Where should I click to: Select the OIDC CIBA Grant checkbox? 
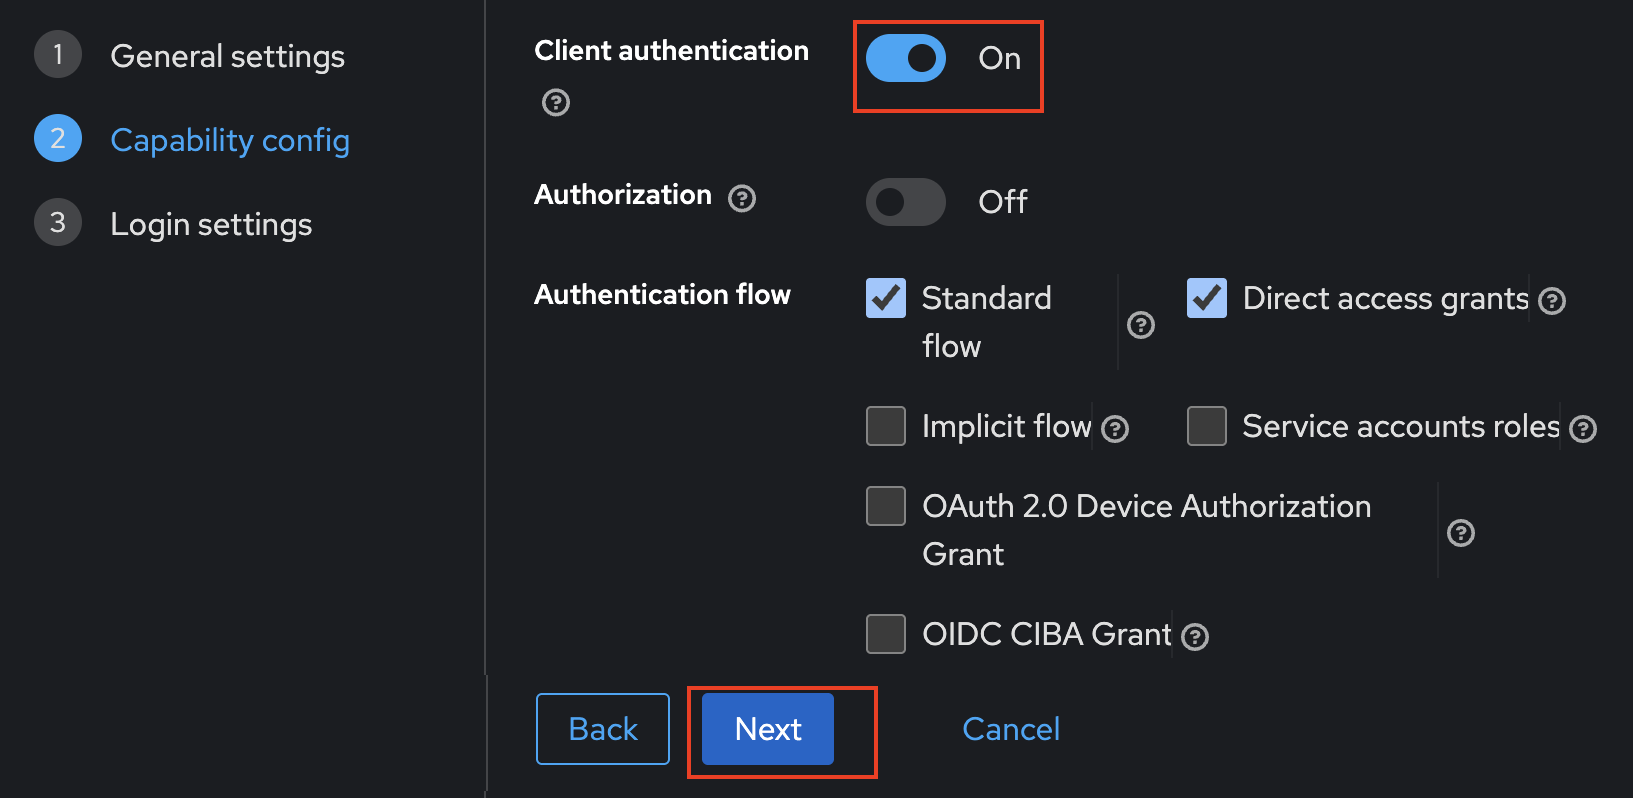886,634
